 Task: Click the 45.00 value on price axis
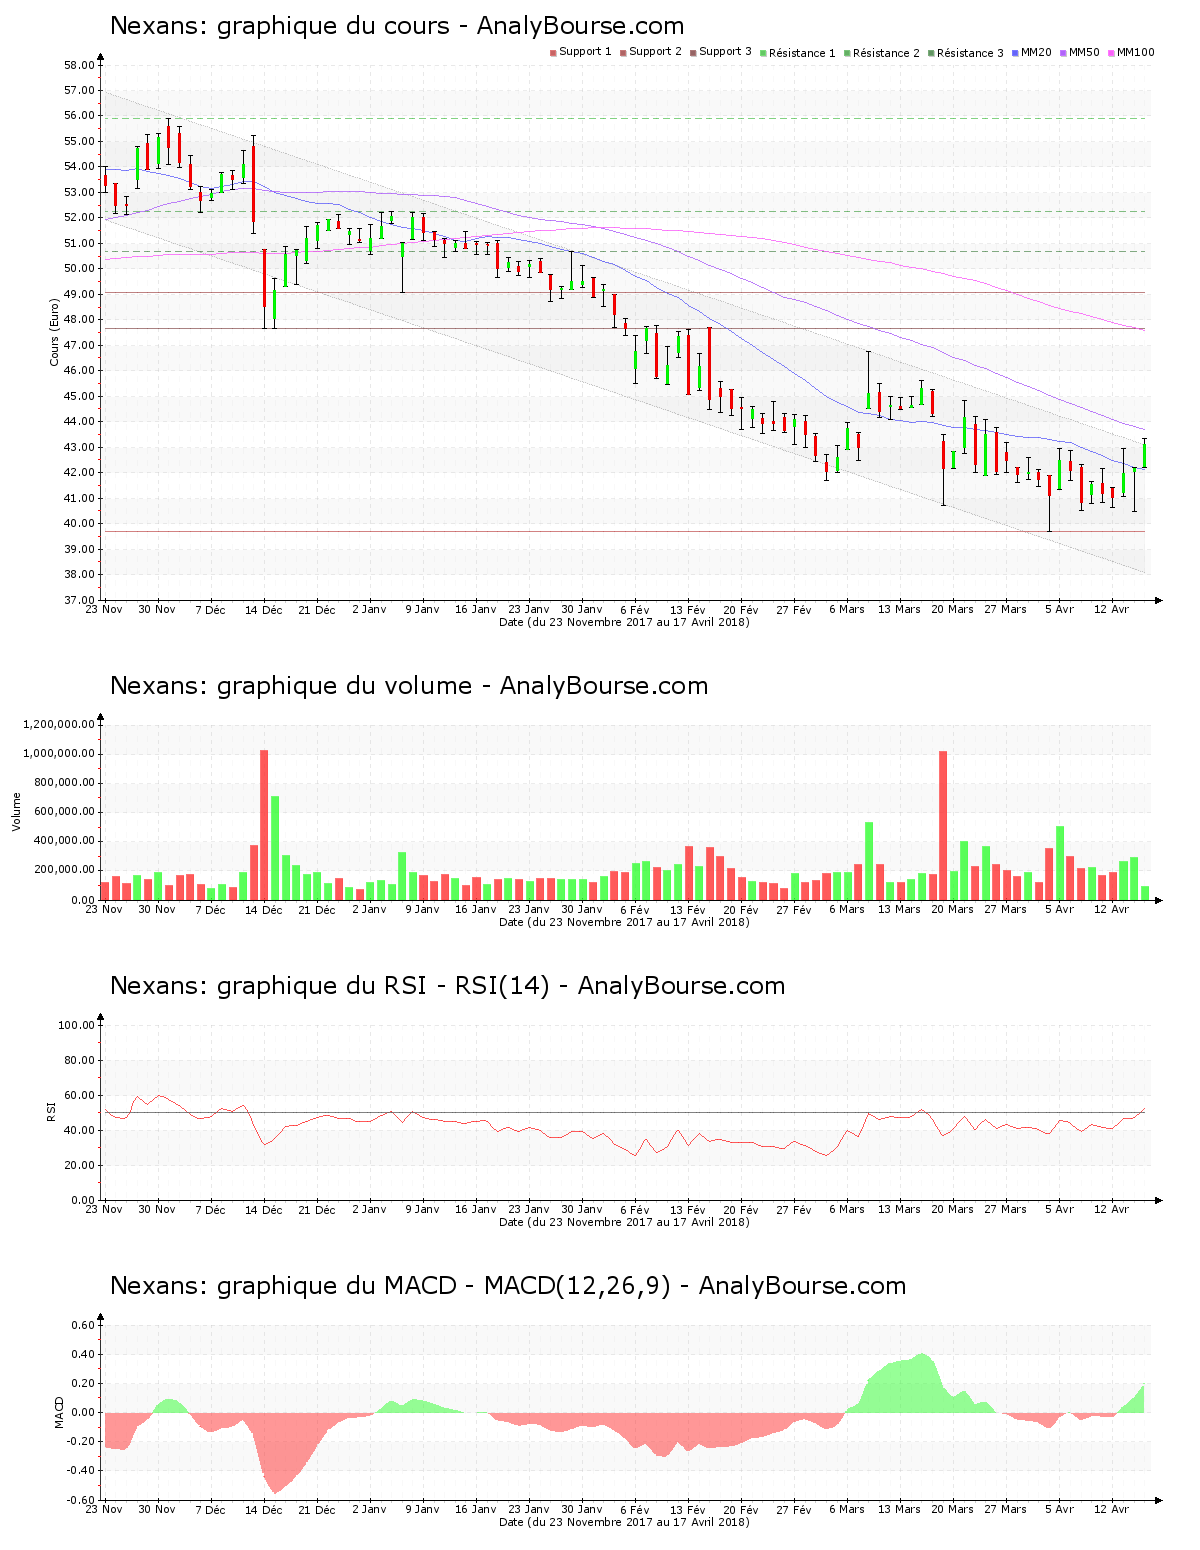click(79, 396)
